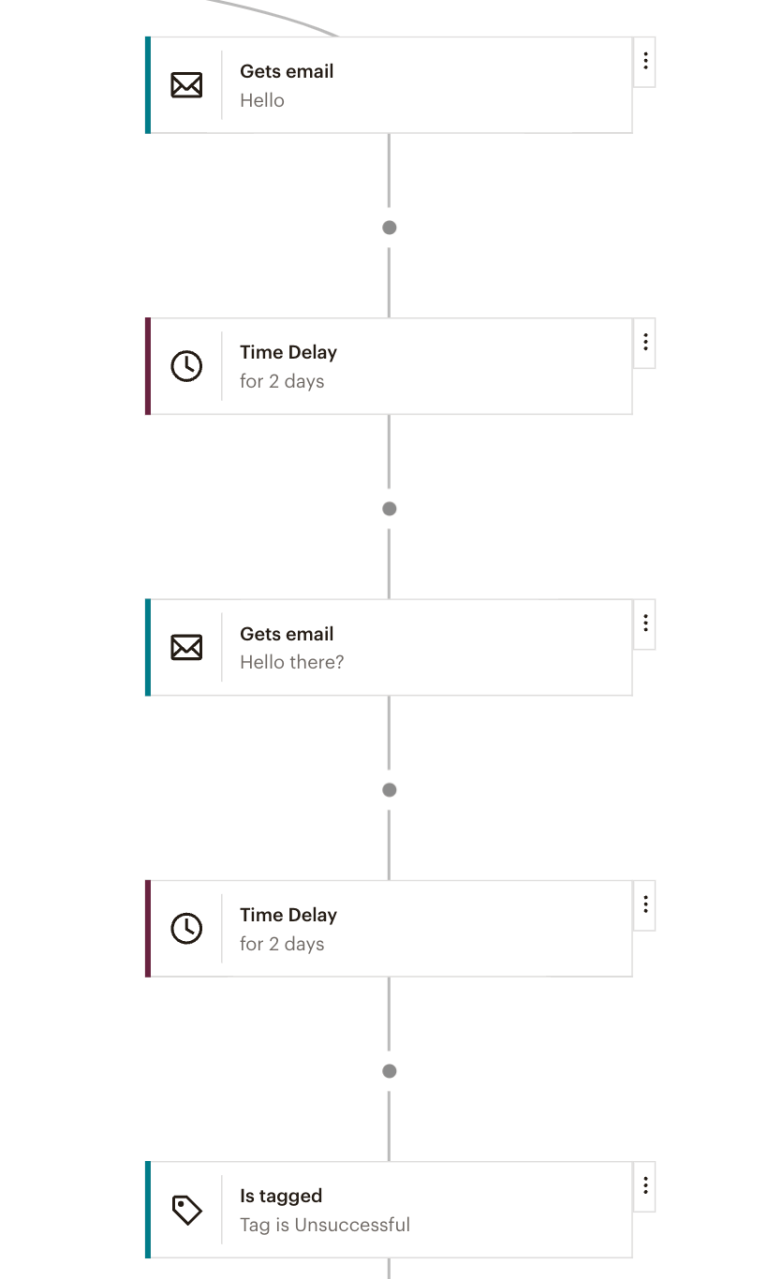Click the connector dot above the second Time Delay
Viewport: 768px width, 1279px height.
coord(389,789)
